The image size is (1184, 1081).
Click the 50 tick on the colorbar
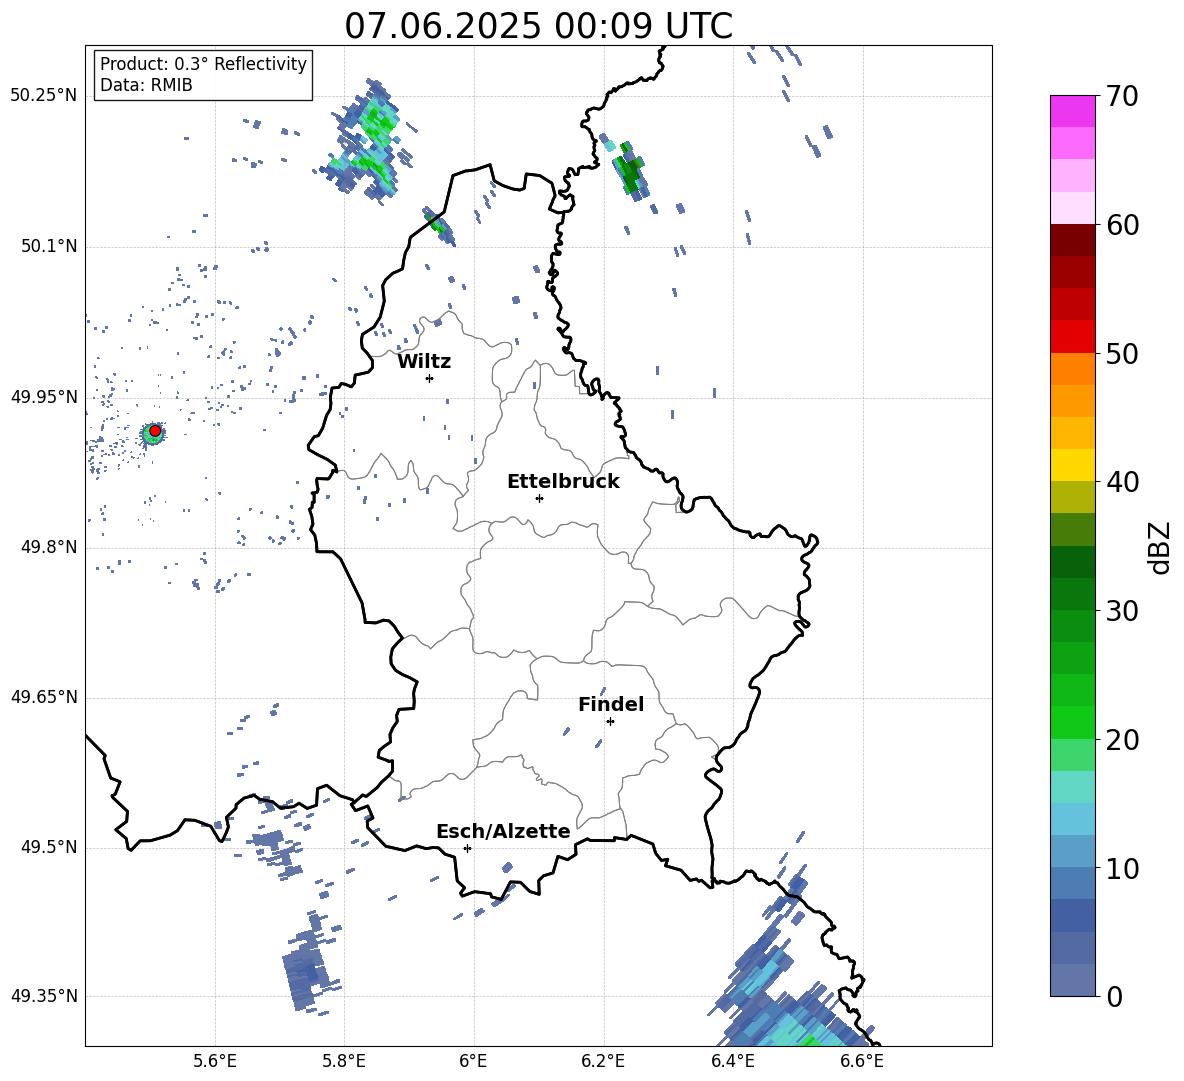pos(1122,353)
